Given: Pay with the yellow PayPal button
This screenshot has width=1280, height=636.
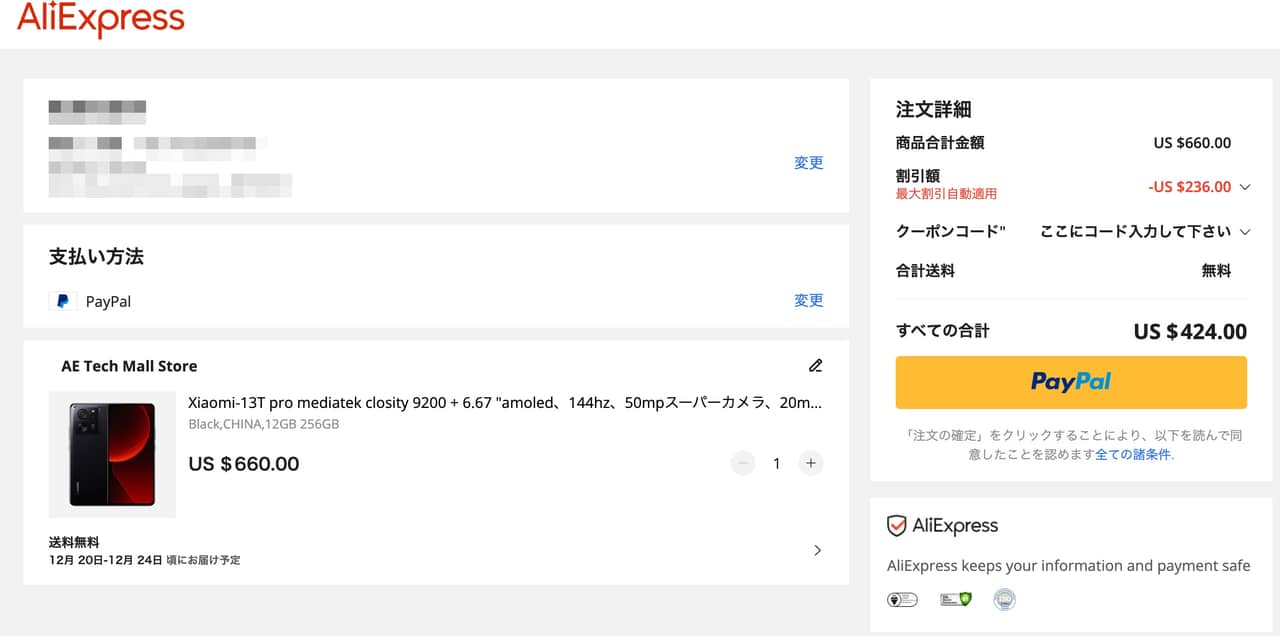Looking at the screenshot, I should coord(1071,382).
